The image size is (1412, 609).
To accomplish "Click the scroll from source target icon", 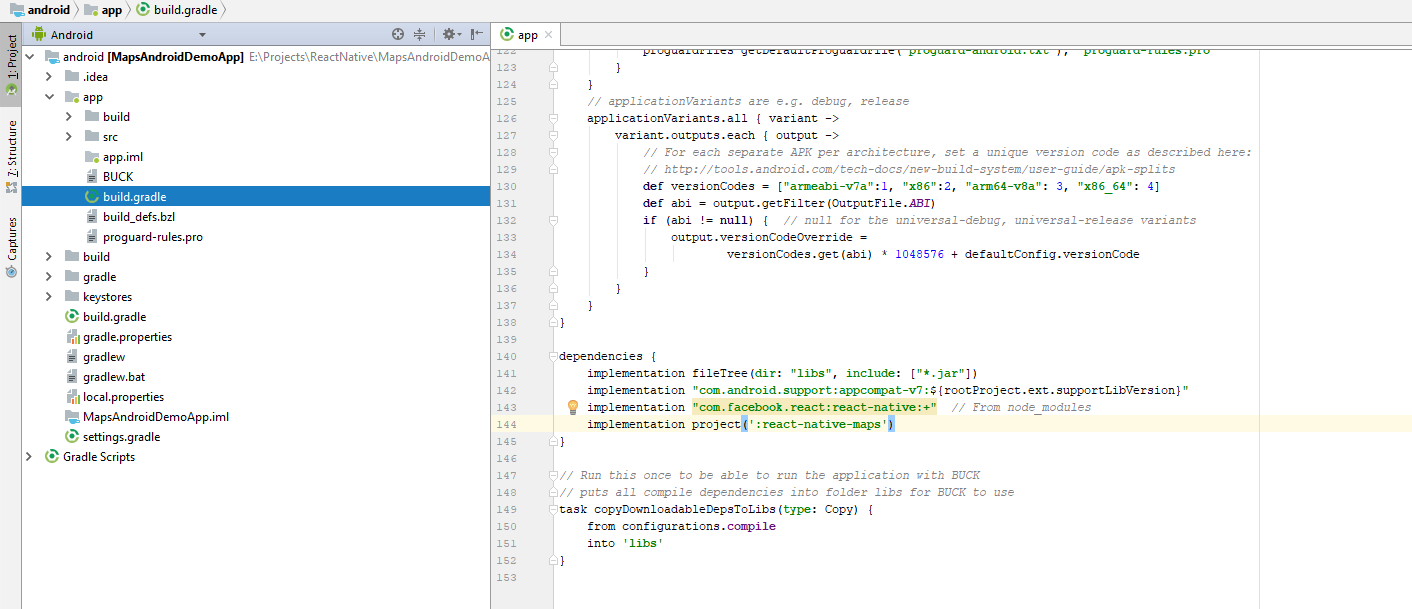I will pos(398,34).
